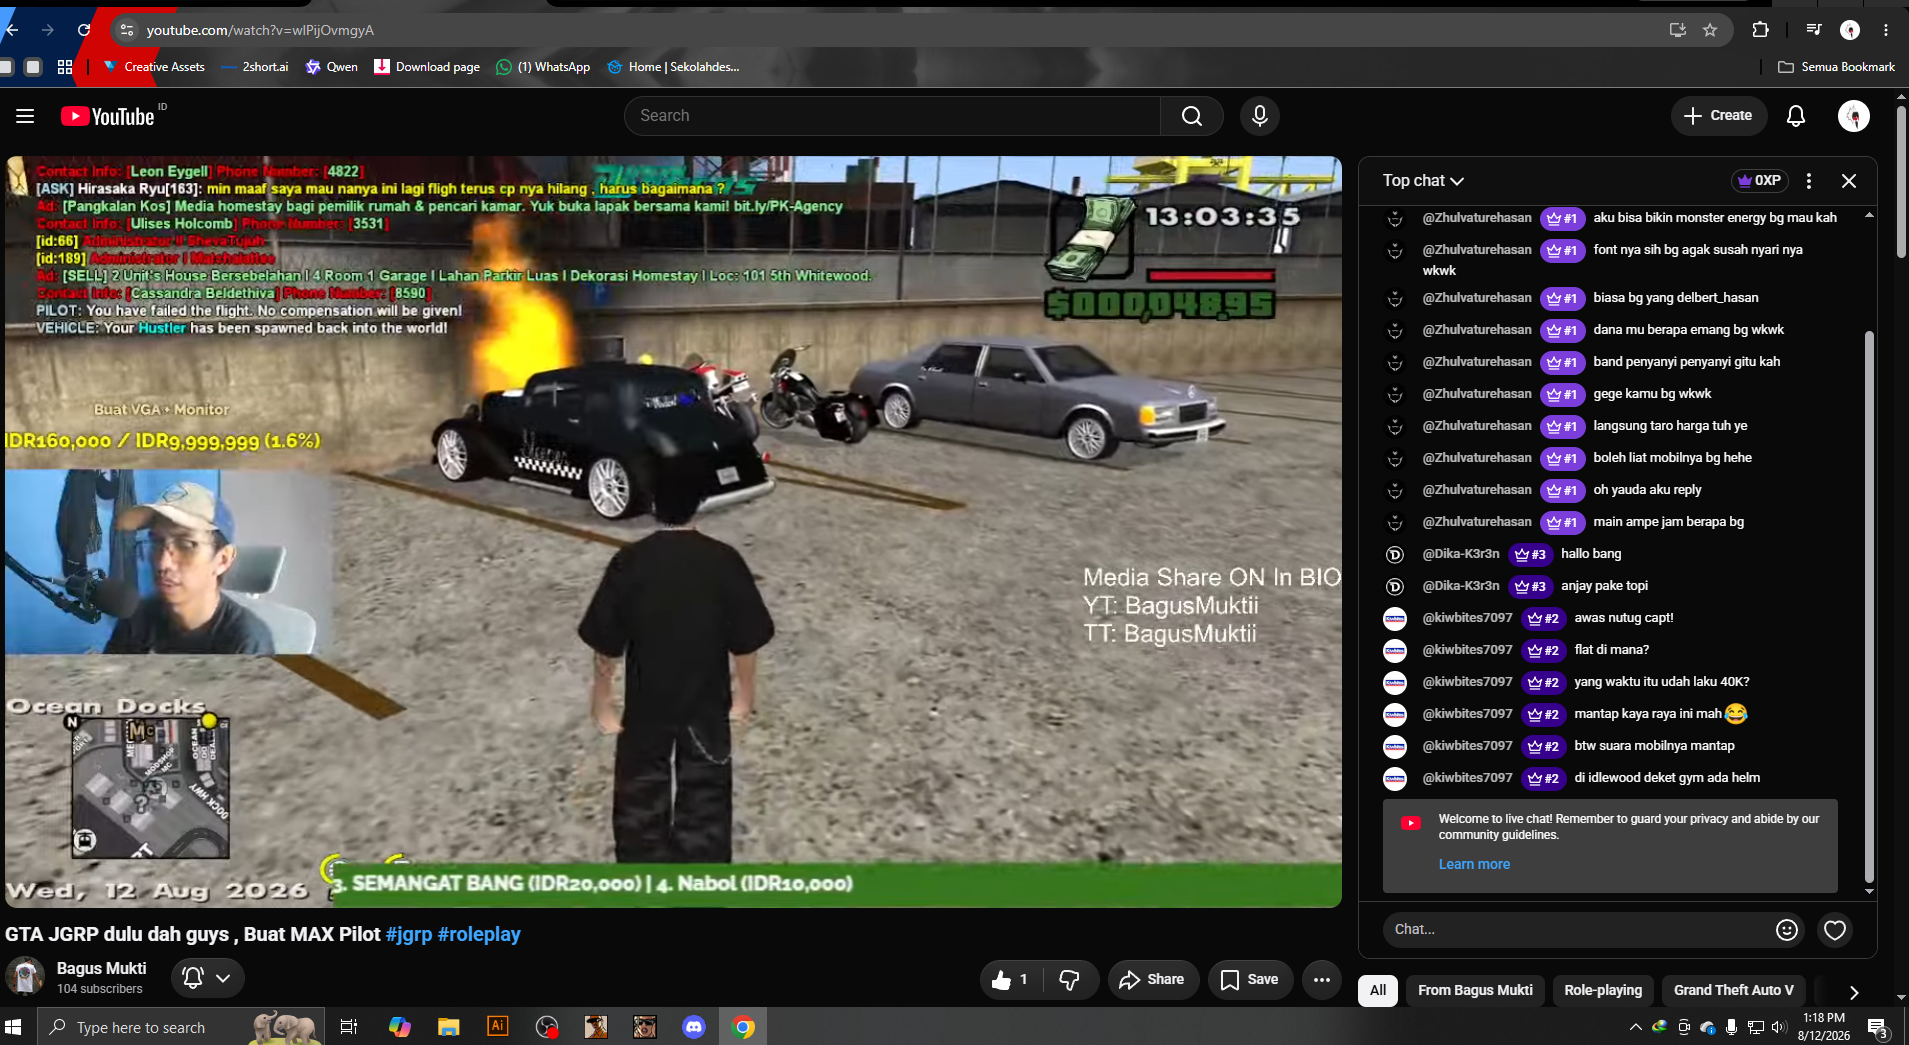This screenshot has width=1909, height=1045.
Task: Share this video
Action: point(1152,980)
